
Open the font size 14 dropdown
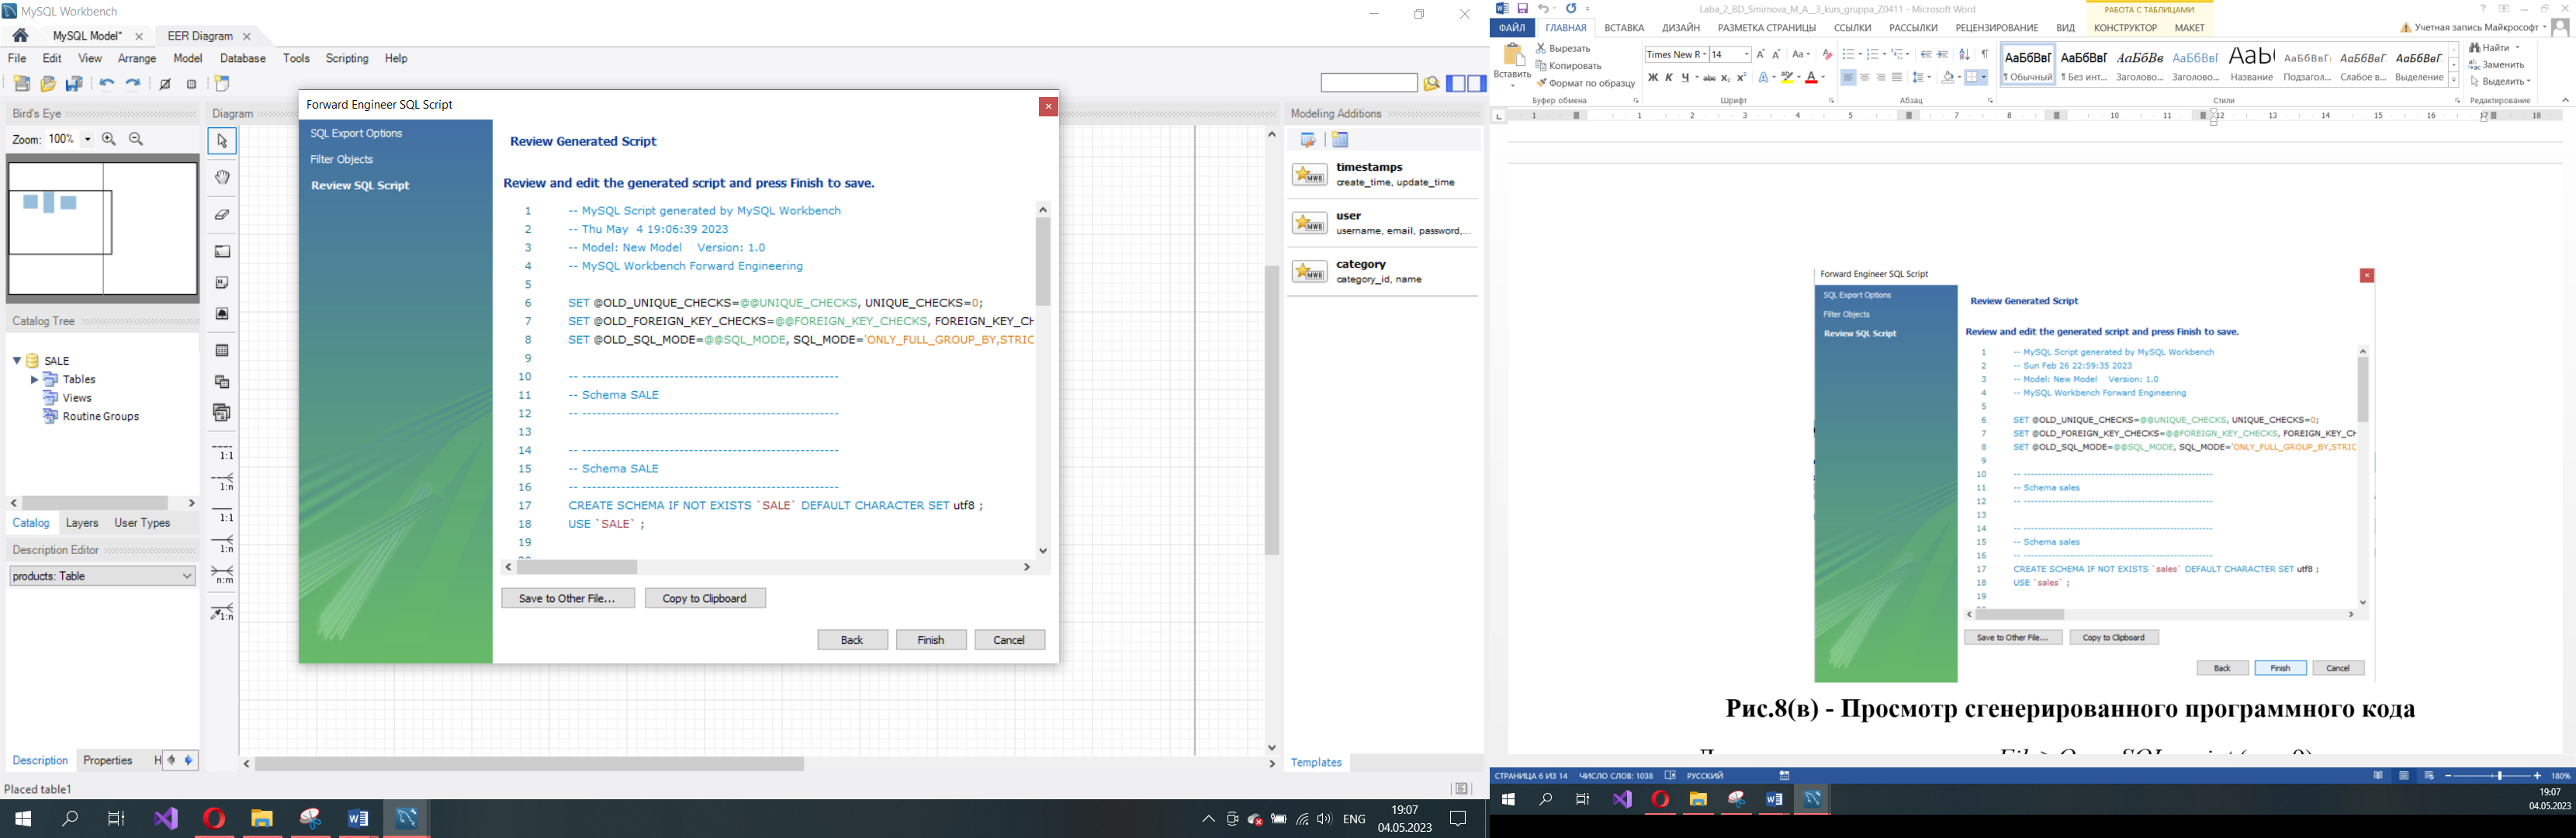point(1746,54)
